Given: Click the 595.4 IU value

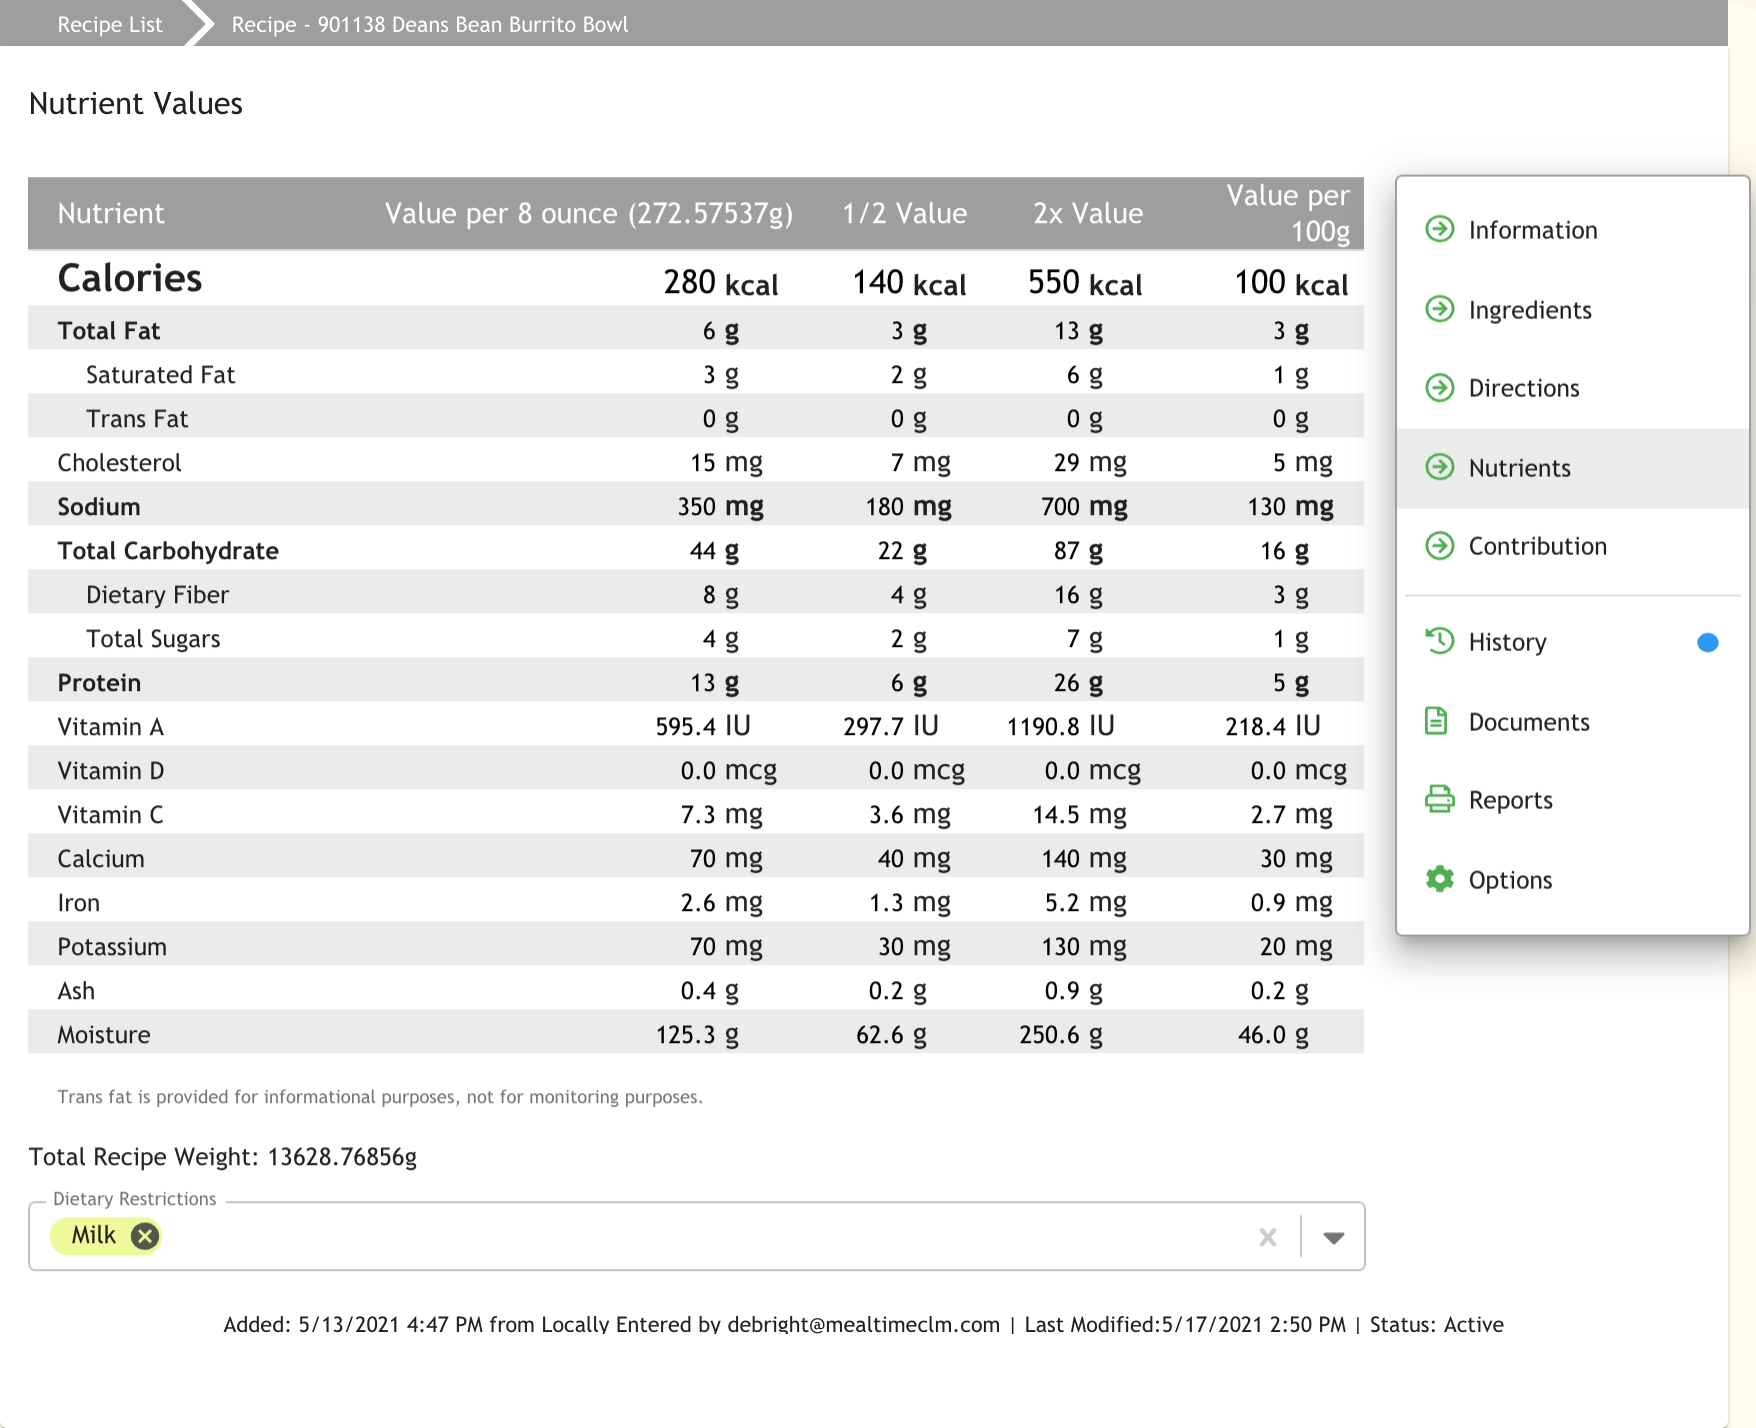Looking at the screenshot, I should coord(703,726).
